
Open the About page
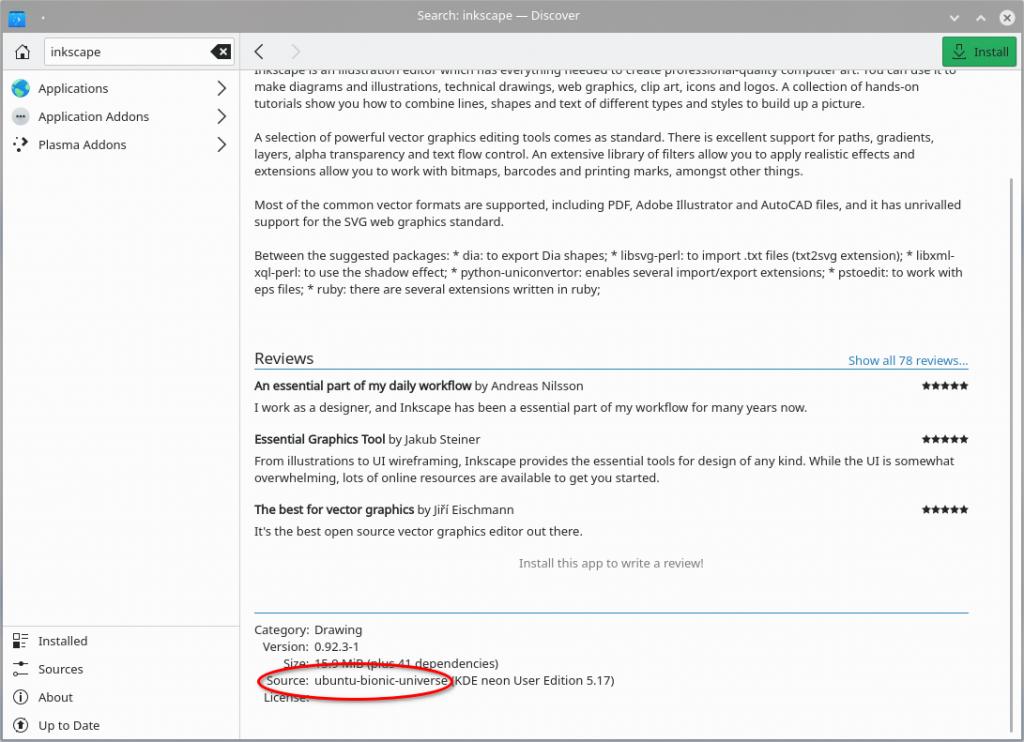[121, 697]
